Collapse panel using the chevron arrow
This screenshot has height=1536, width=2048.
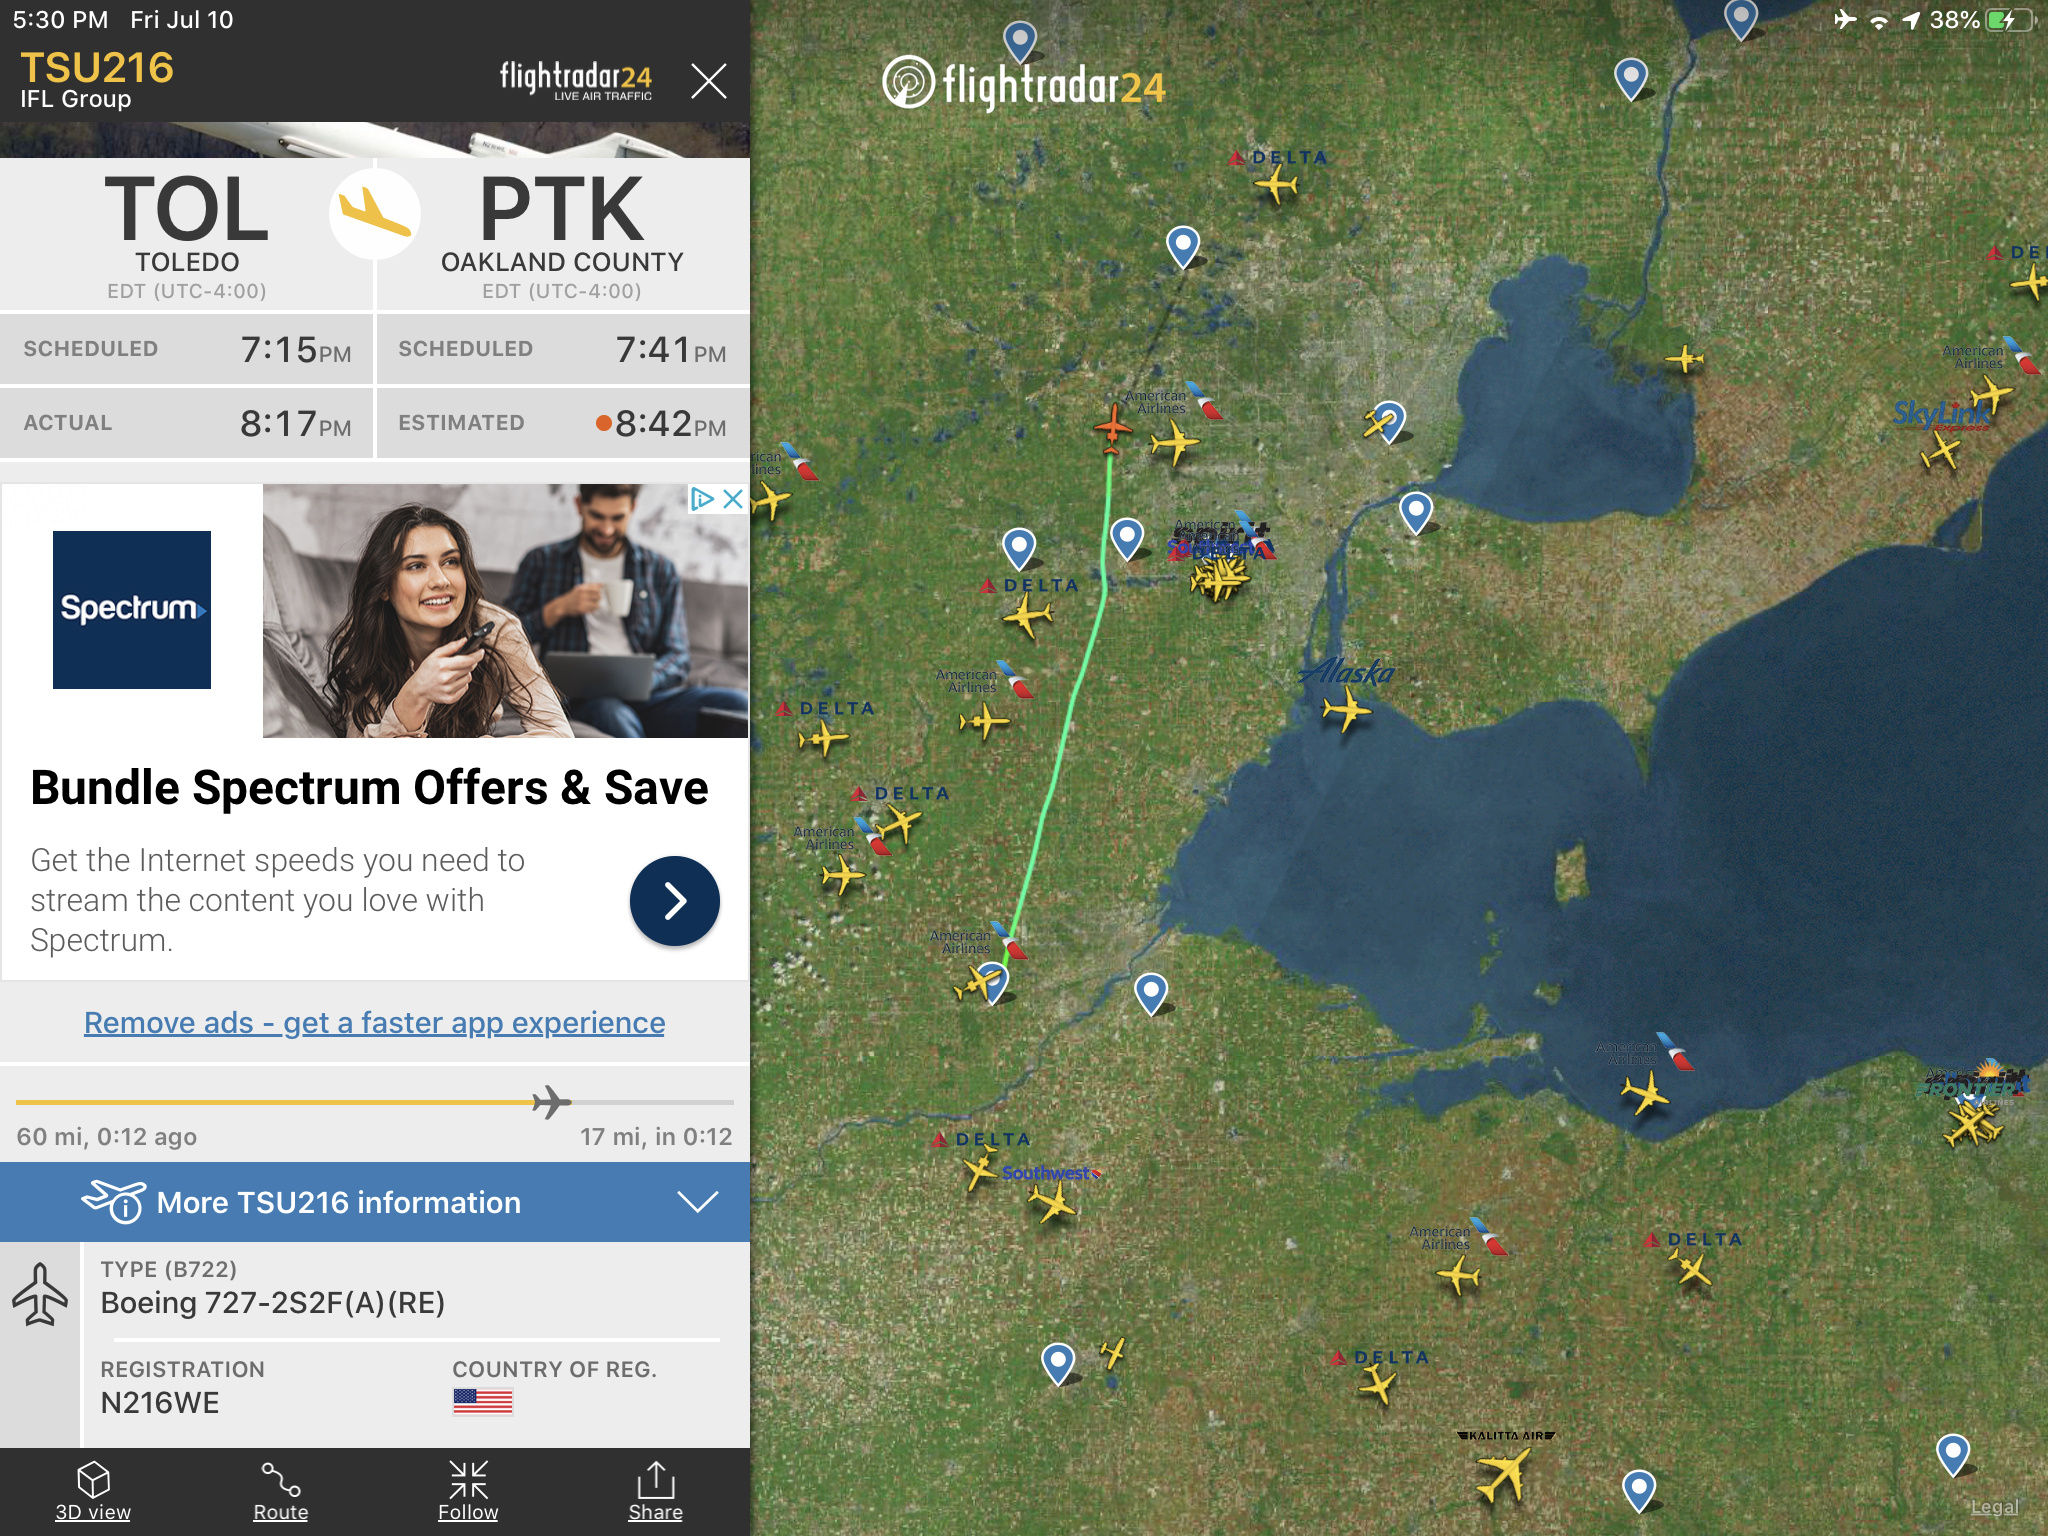697,1201
